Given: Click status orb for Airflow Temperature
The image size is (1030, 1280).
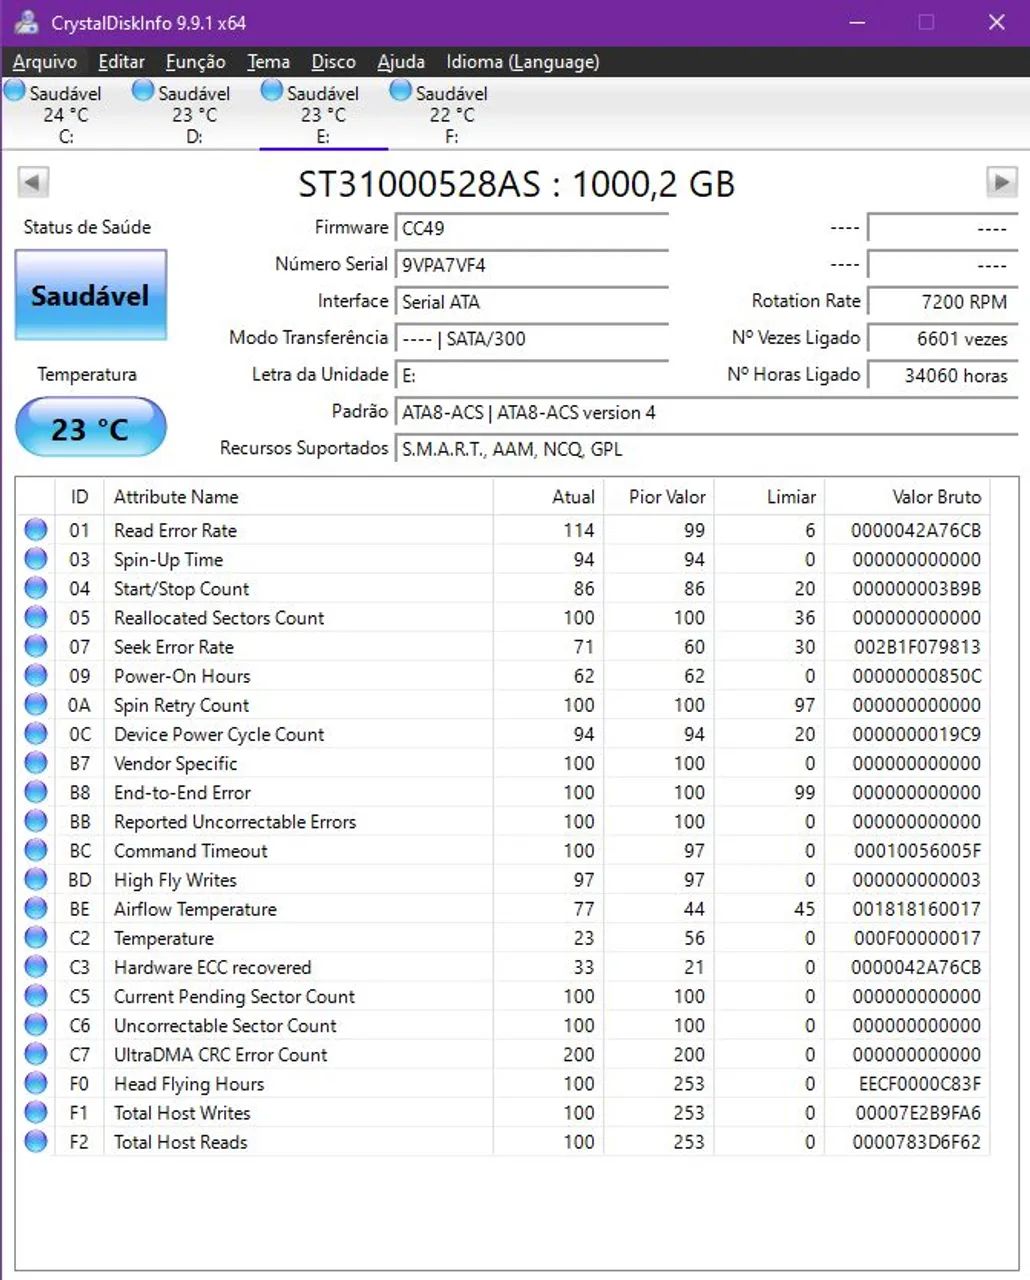Looking at the screenshot, I should (36, 908).
